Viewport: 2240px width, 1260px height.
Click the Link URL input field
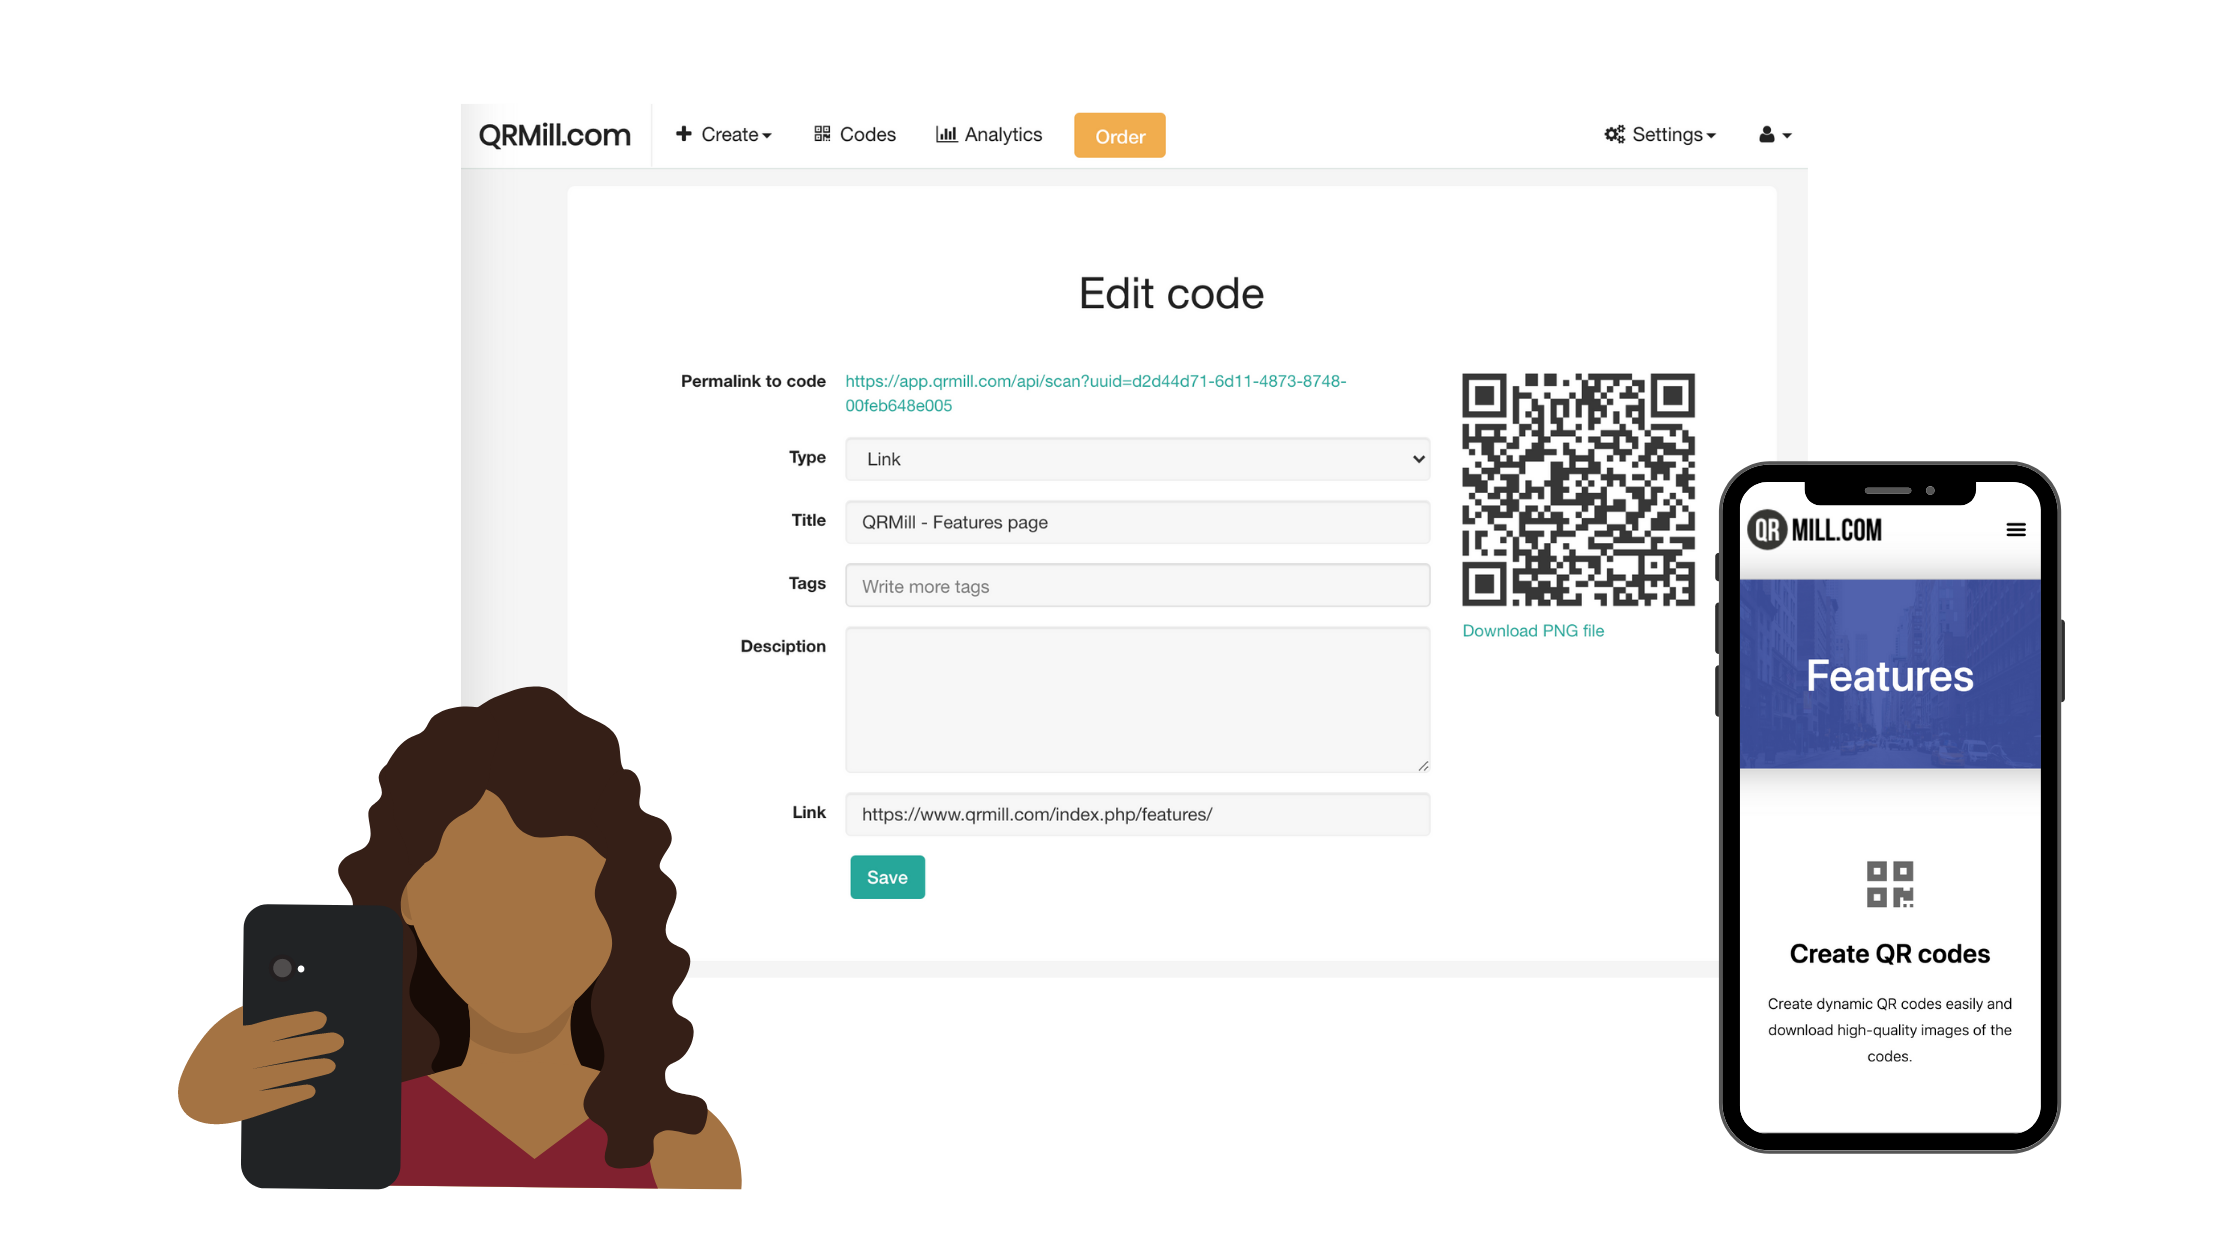tap(1138, 814)
